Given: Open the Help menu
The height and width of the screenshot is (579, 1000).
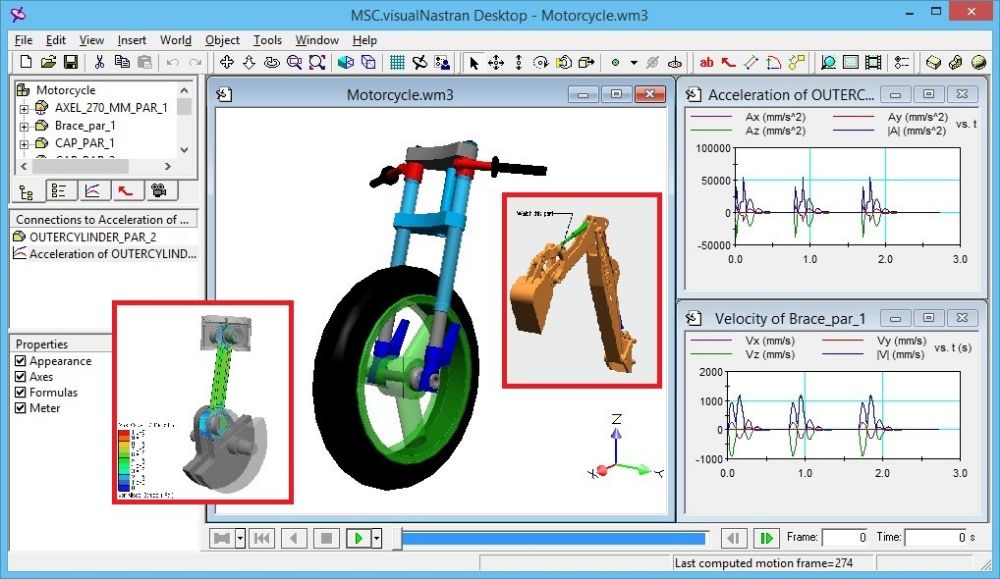Looking at the screenshot, I should [365, 40].
